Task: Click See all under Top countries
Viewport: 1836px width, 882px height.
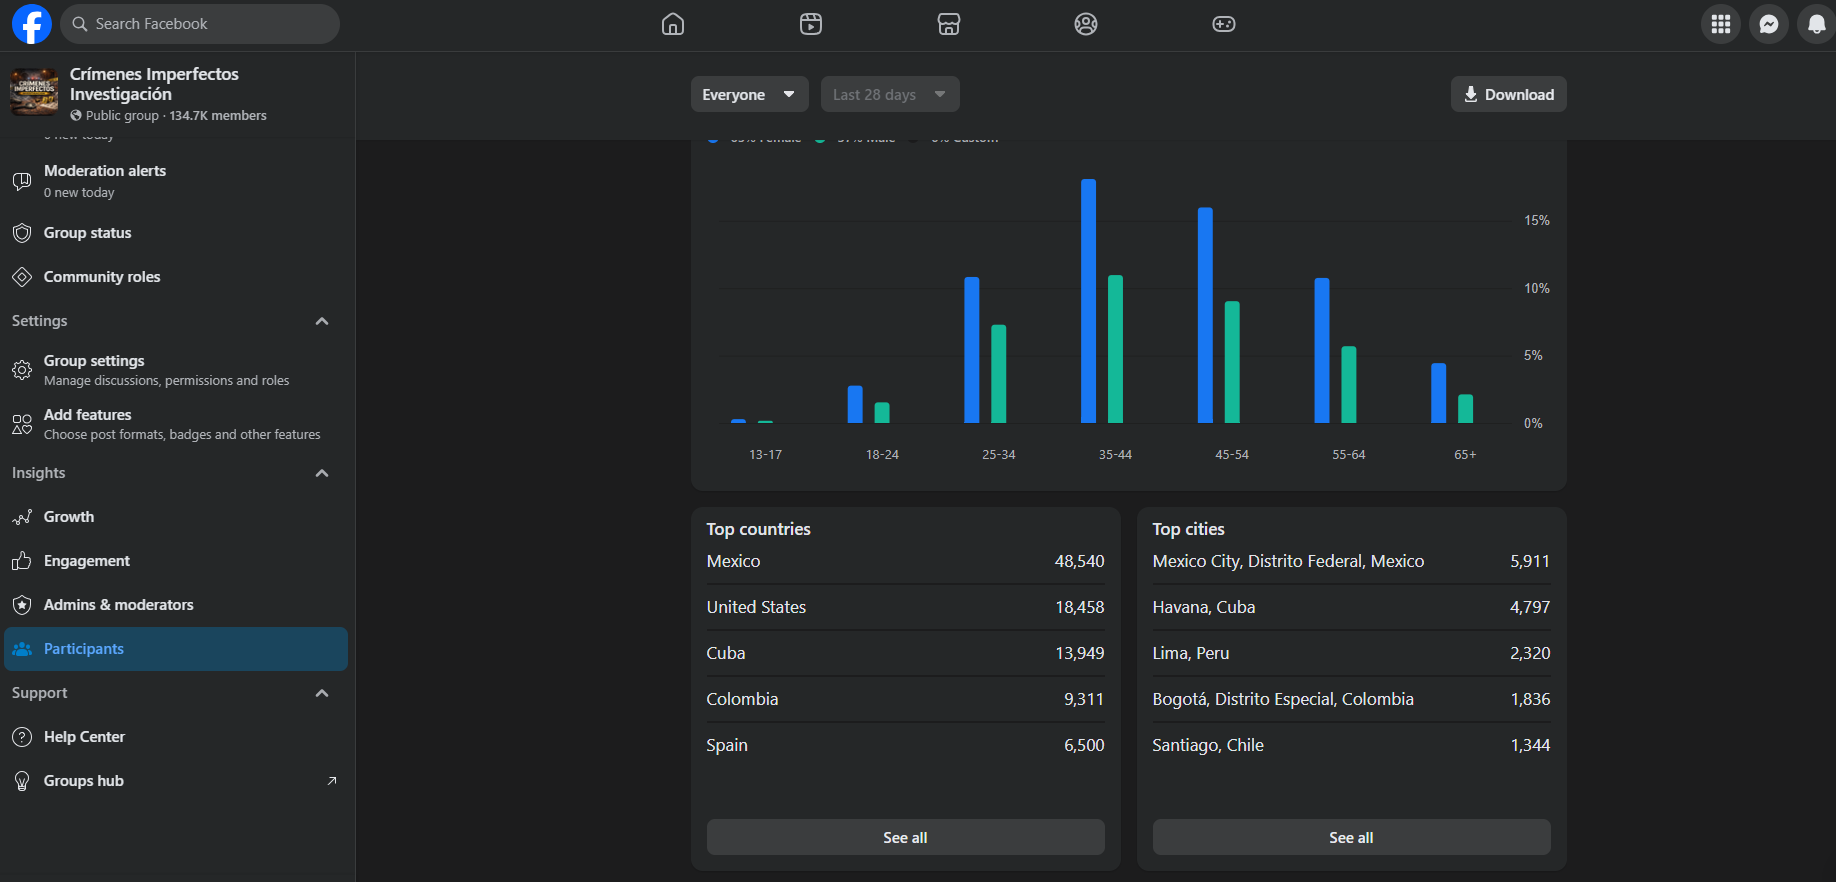Action: point(906,837)
